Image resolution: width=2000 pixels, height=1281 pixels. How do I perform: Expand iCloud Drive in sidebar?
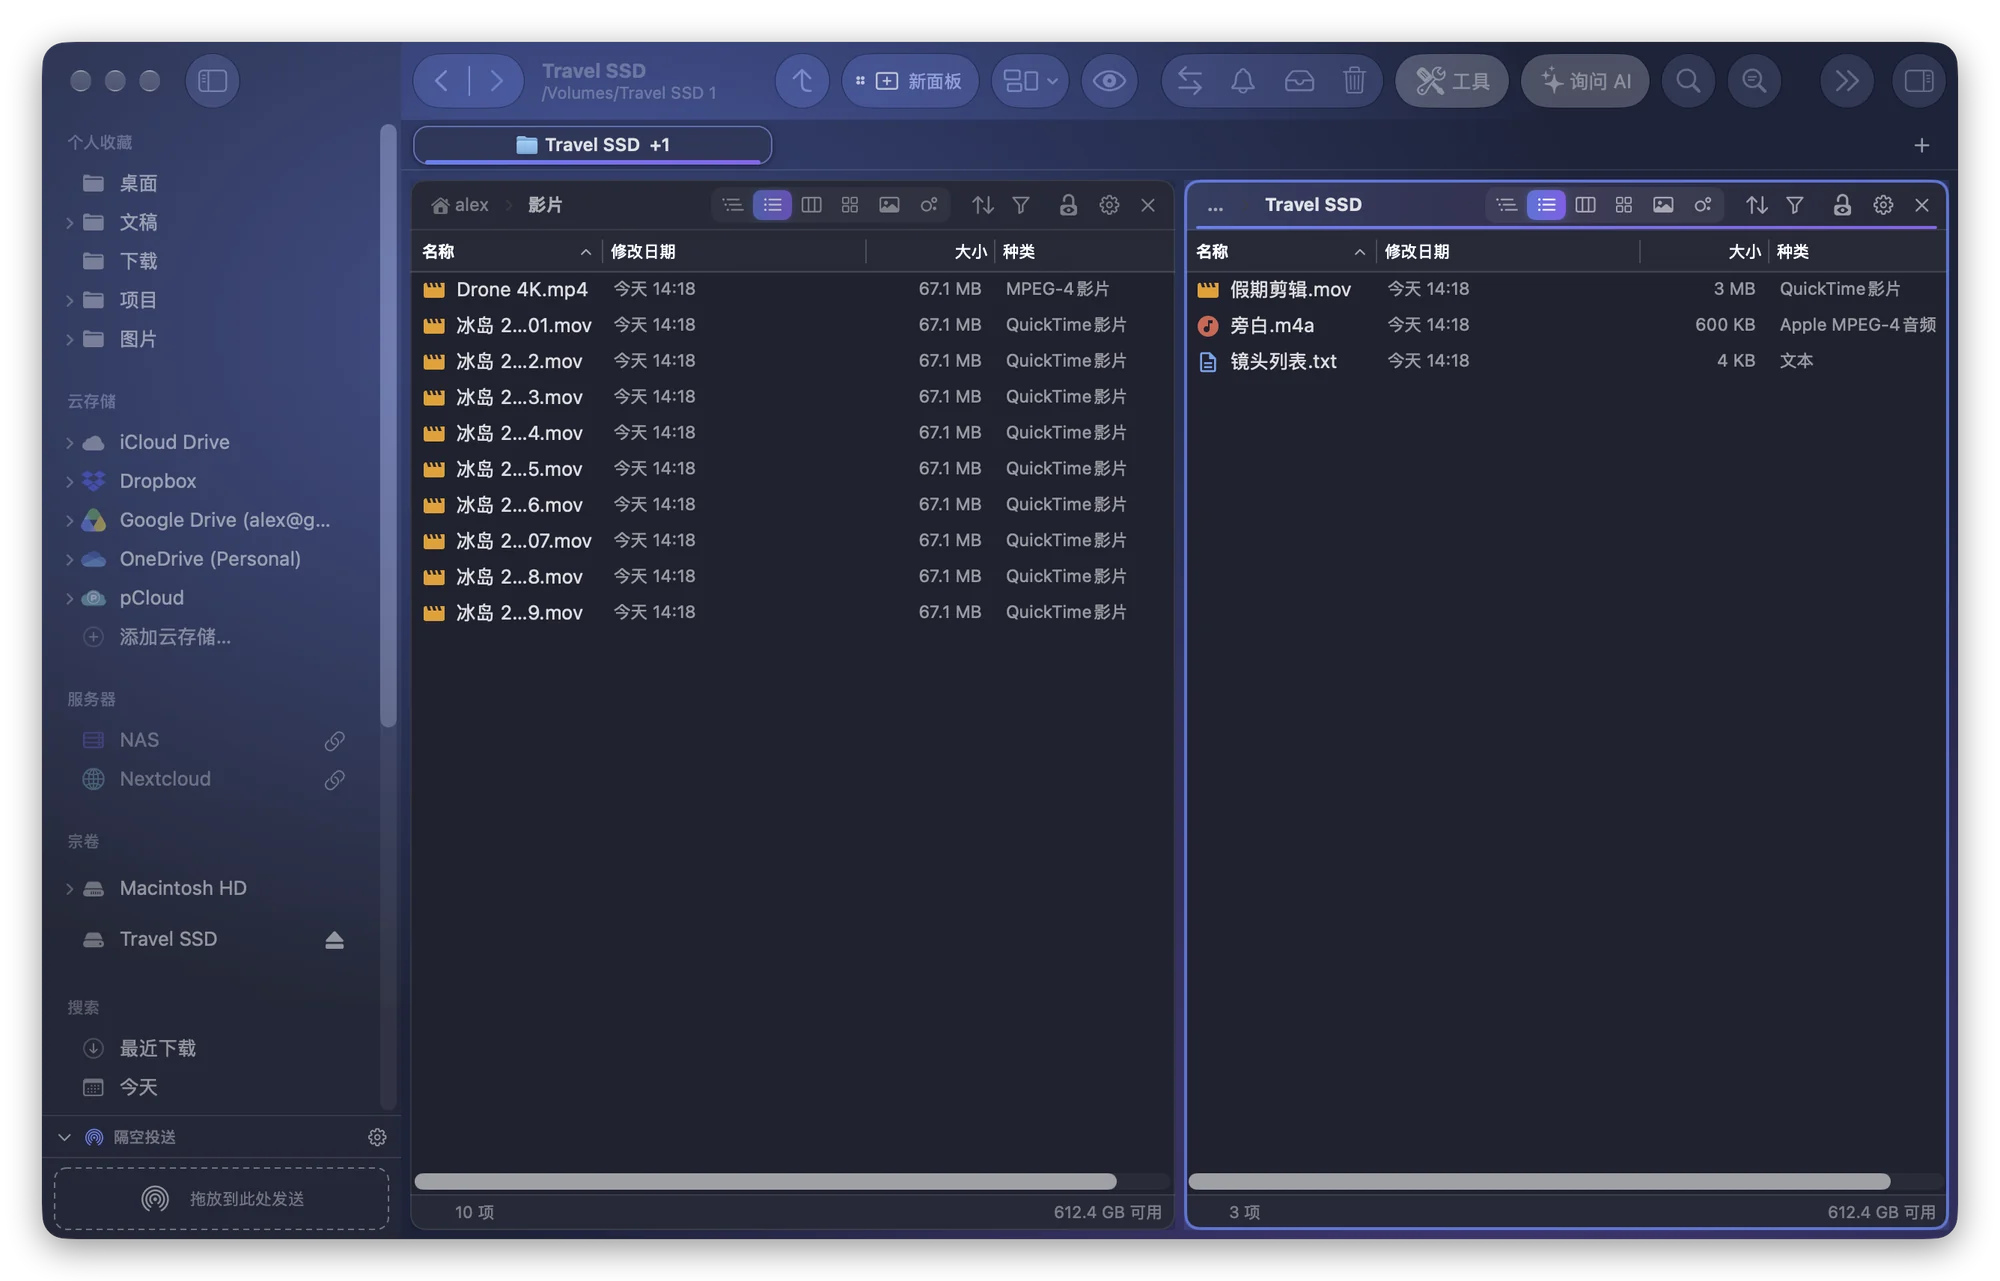coord(69,442)
